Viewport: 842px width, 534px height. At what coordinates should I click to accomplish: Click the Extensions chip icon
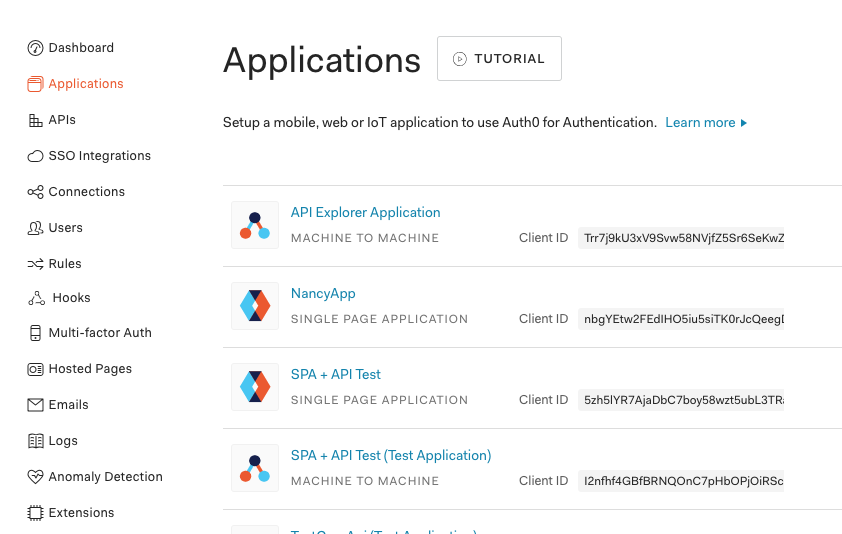35,513
